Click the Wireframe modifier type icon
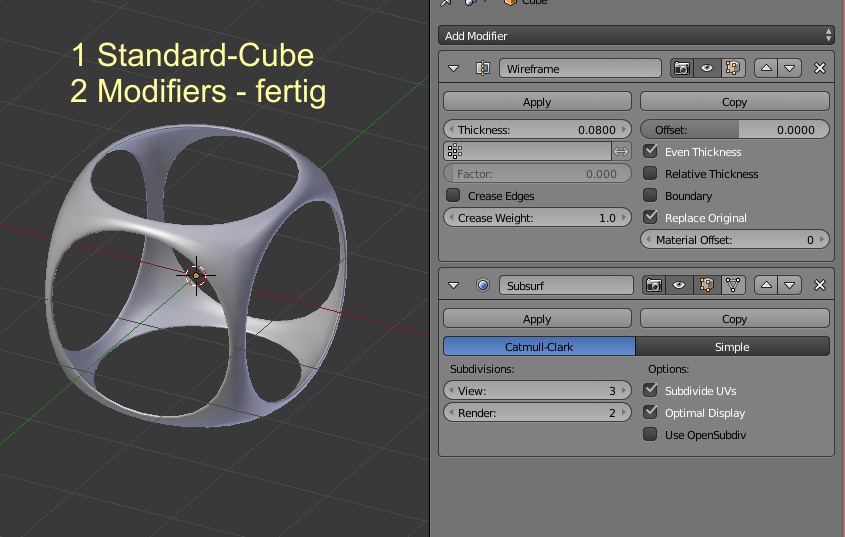 point(483,68)
